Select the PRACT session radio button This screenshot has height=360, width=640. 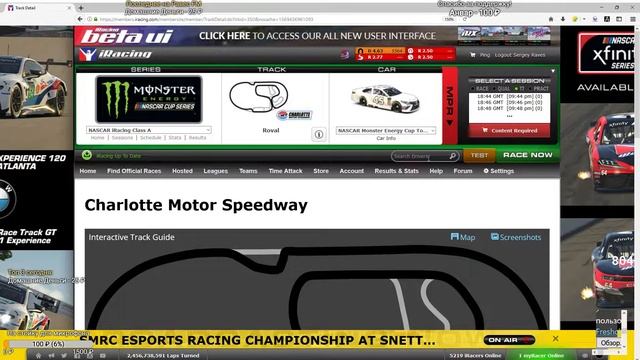click(531, 89)
